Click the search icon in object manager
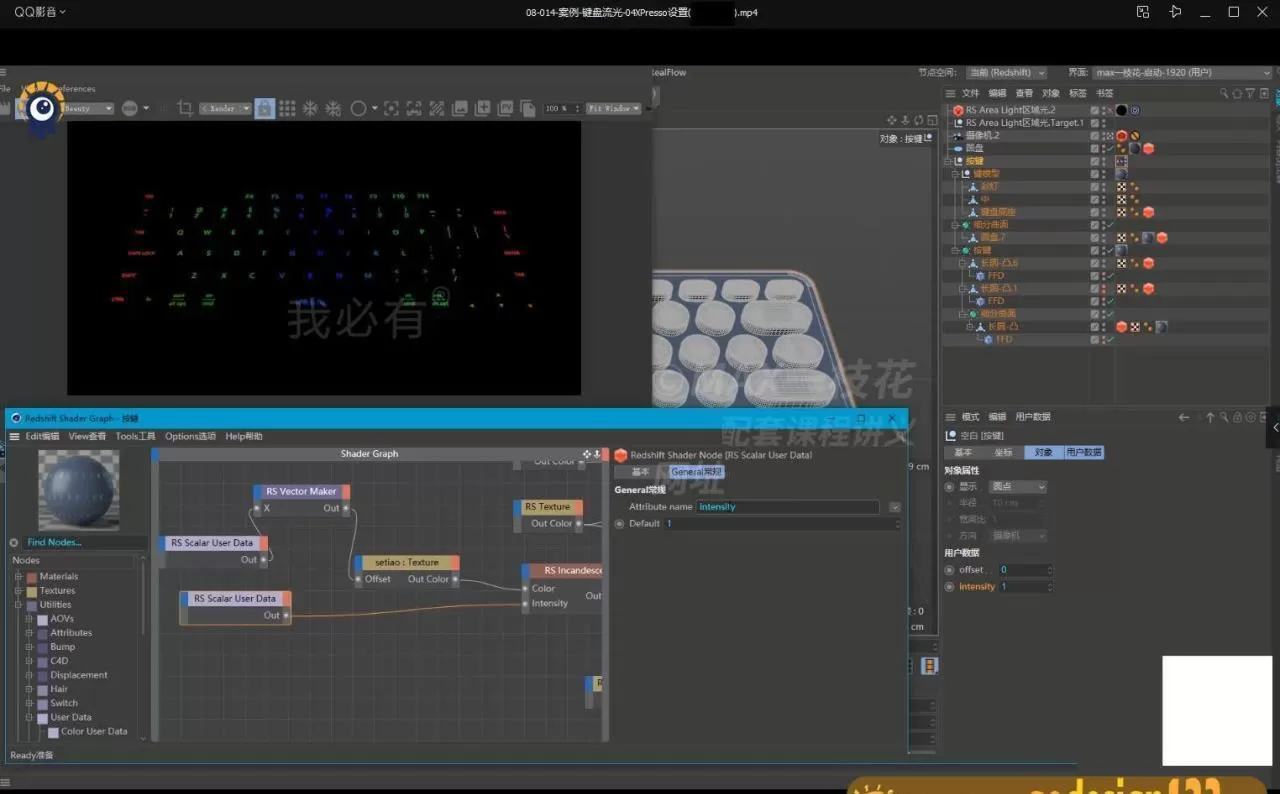 coord(1223,93)
